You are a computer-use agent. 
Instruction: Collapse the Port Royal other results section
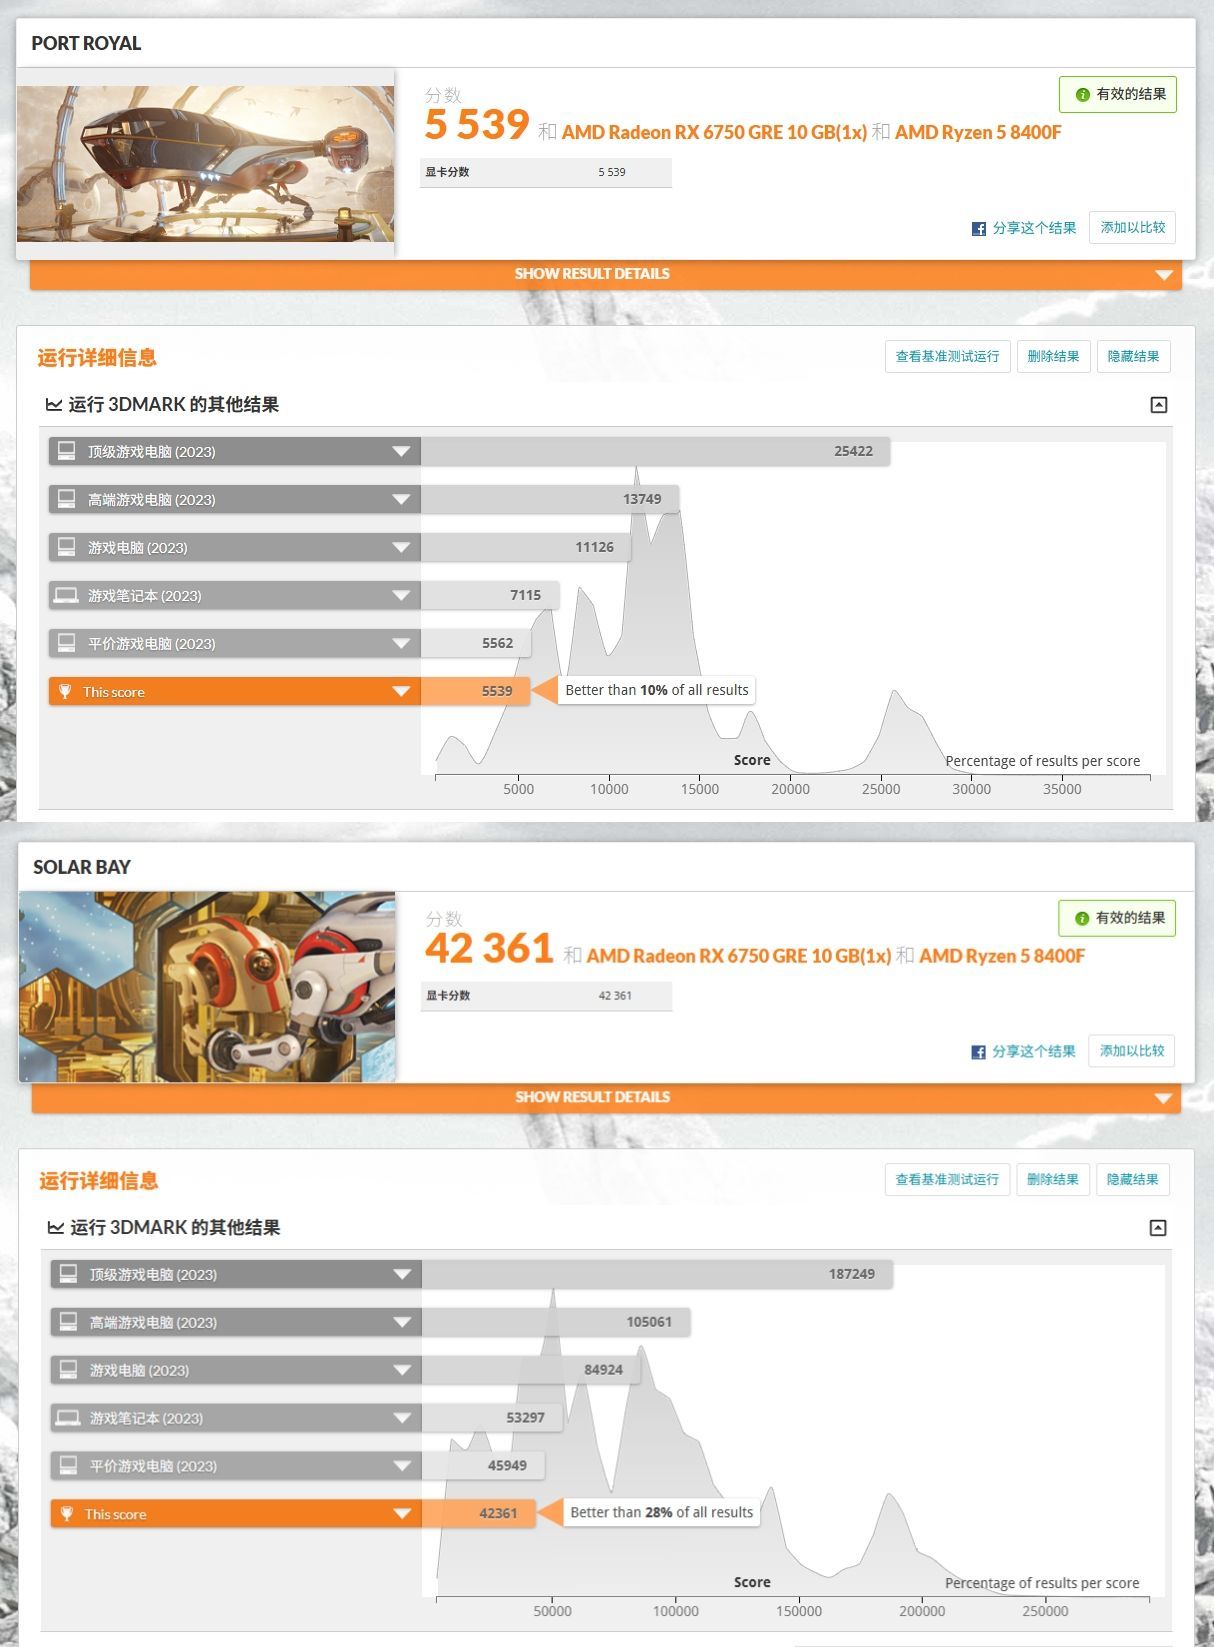pos(1159,405)
